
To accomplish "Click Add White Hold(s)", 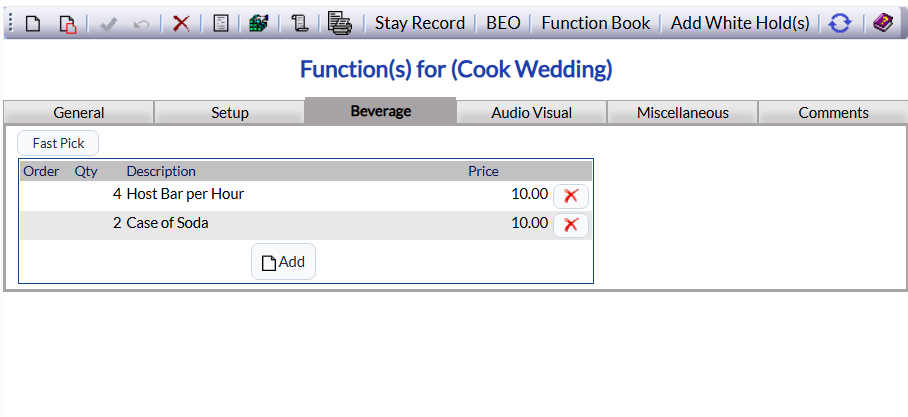I will tap(740, 23).
